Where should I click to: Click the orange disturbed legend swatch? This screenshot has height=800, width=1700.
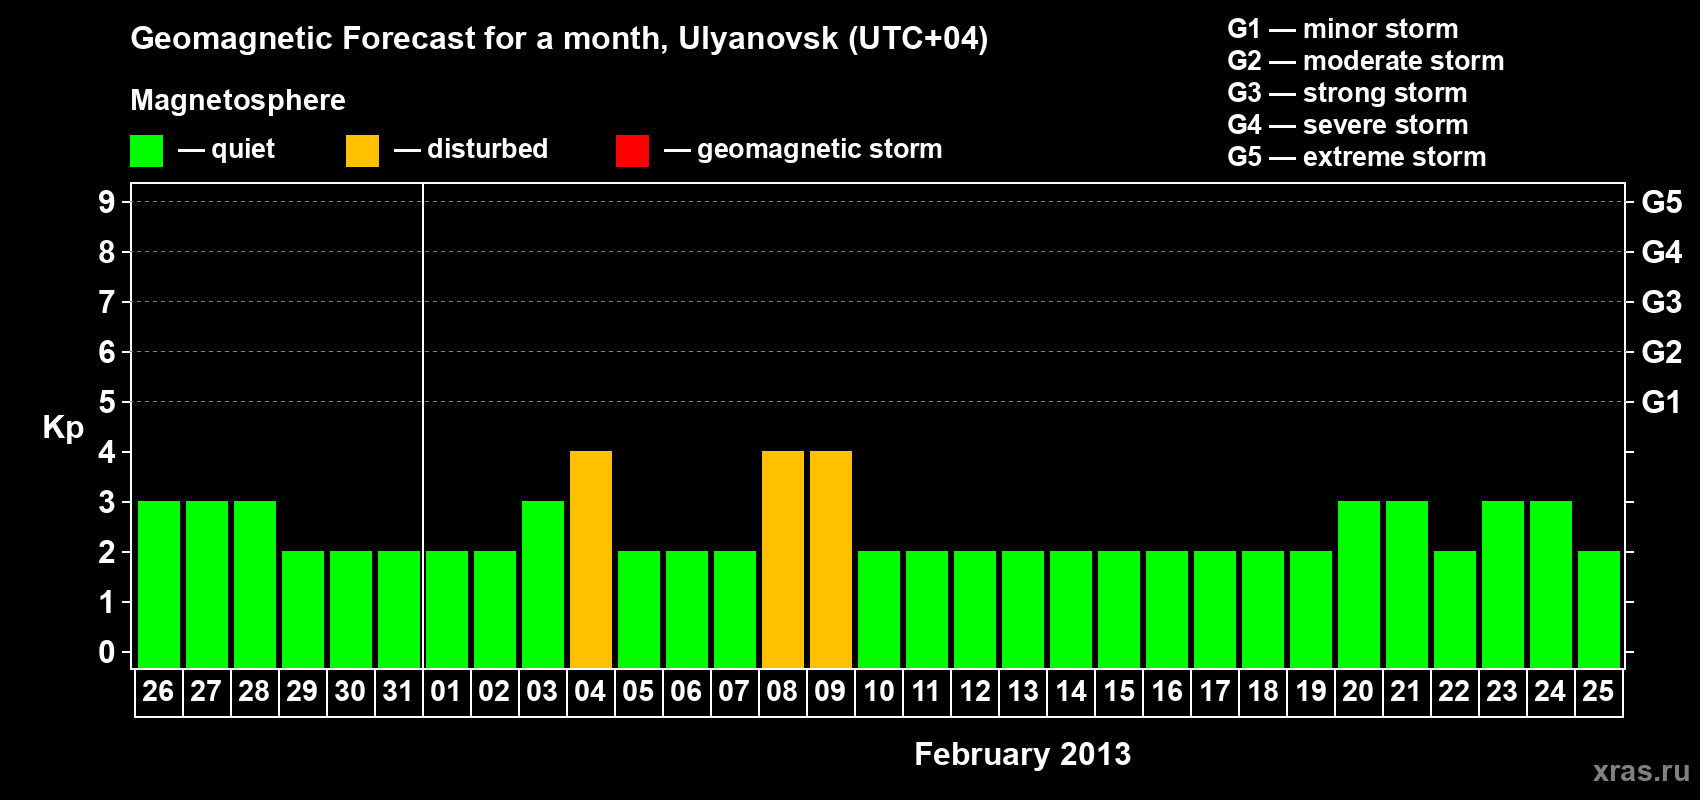point(363,151)
